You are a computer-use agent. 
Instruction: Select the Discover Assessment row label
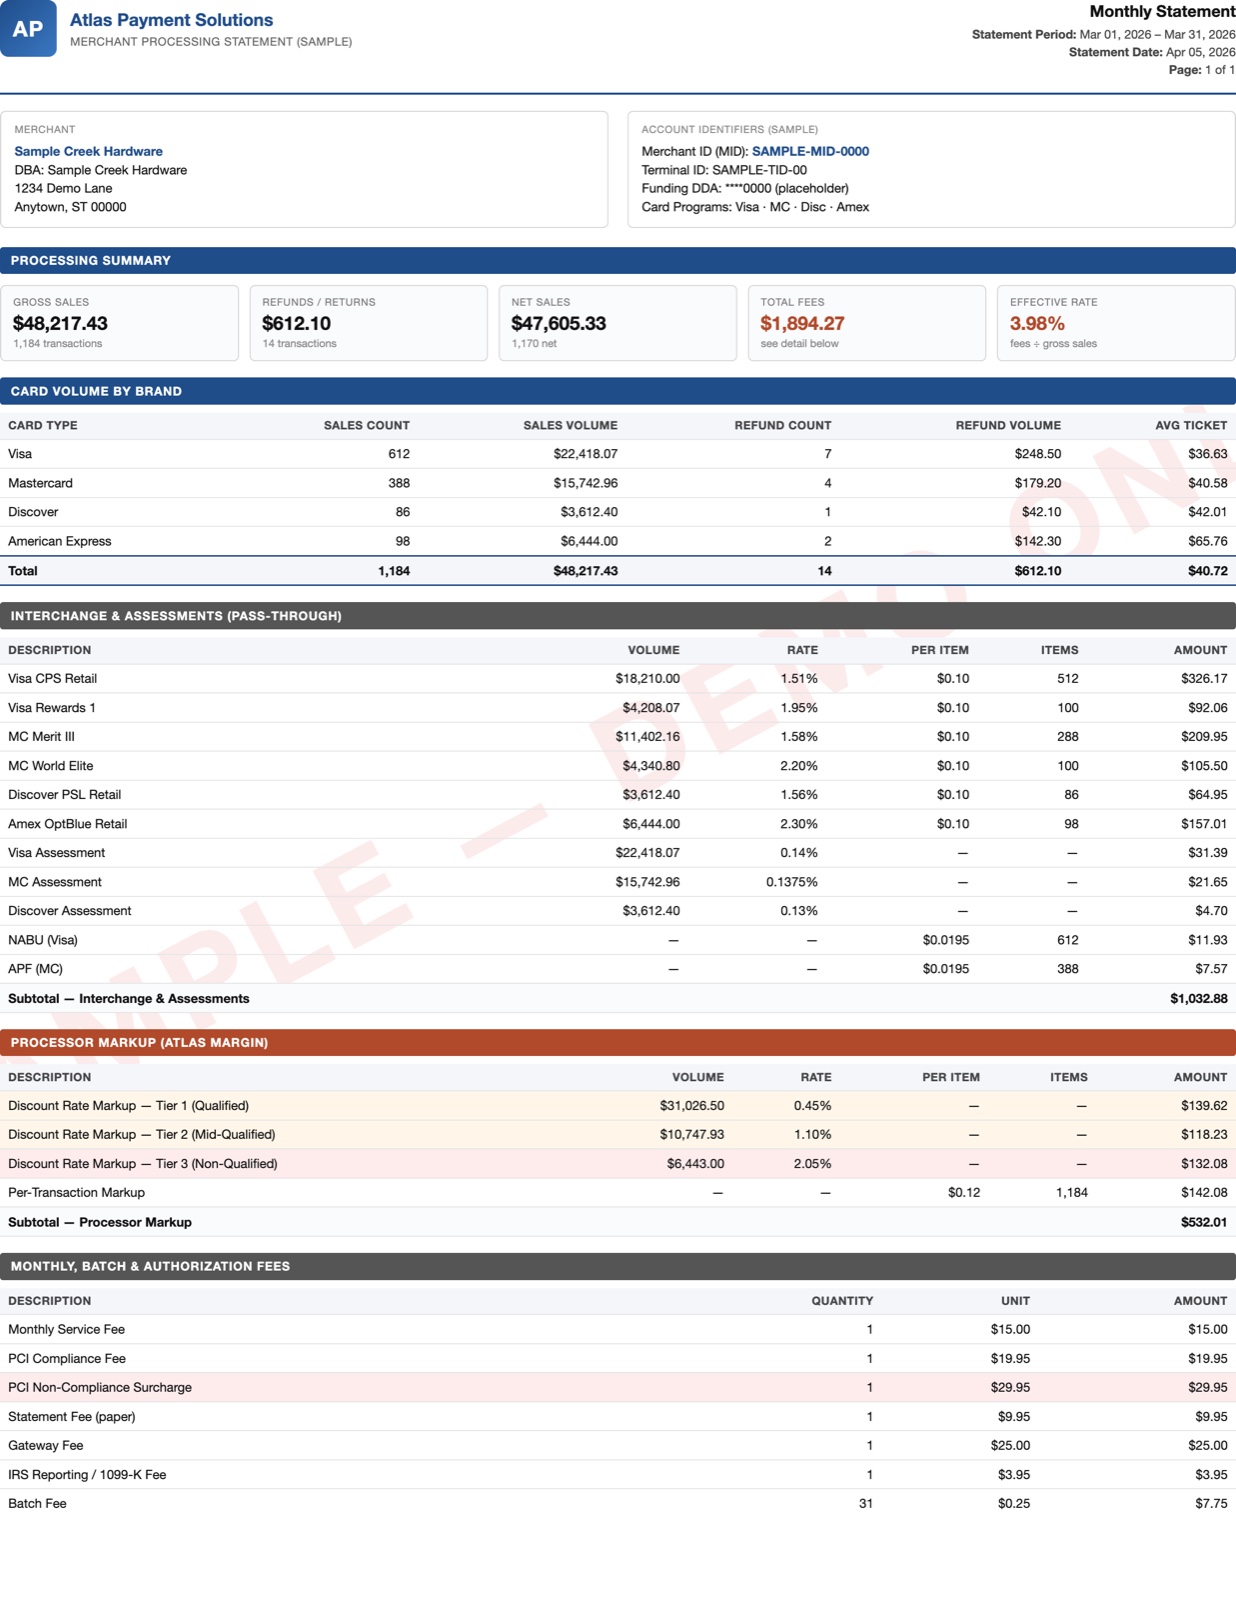tap(70, 911)
